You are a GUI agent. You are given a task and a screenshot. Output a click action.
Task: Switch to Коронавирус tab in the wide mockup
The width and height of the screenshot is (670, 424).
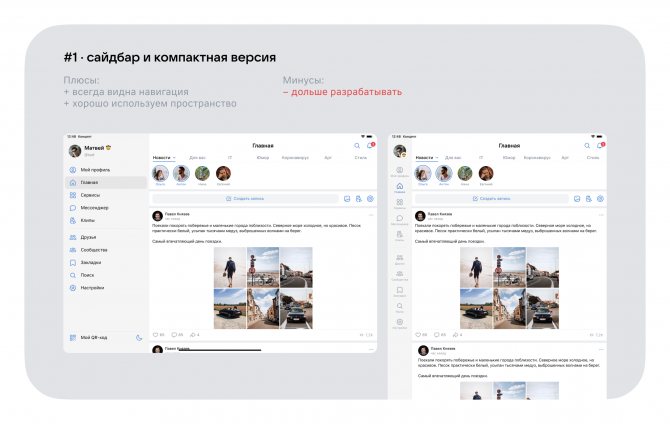[x=295, y=158]
